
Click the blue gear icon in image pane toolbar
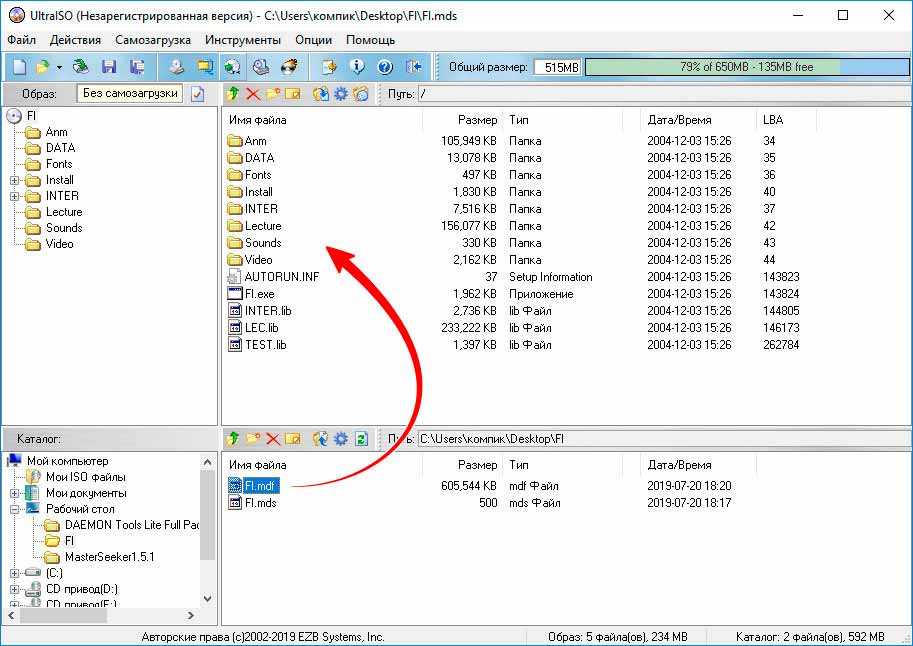pos(341,94)
